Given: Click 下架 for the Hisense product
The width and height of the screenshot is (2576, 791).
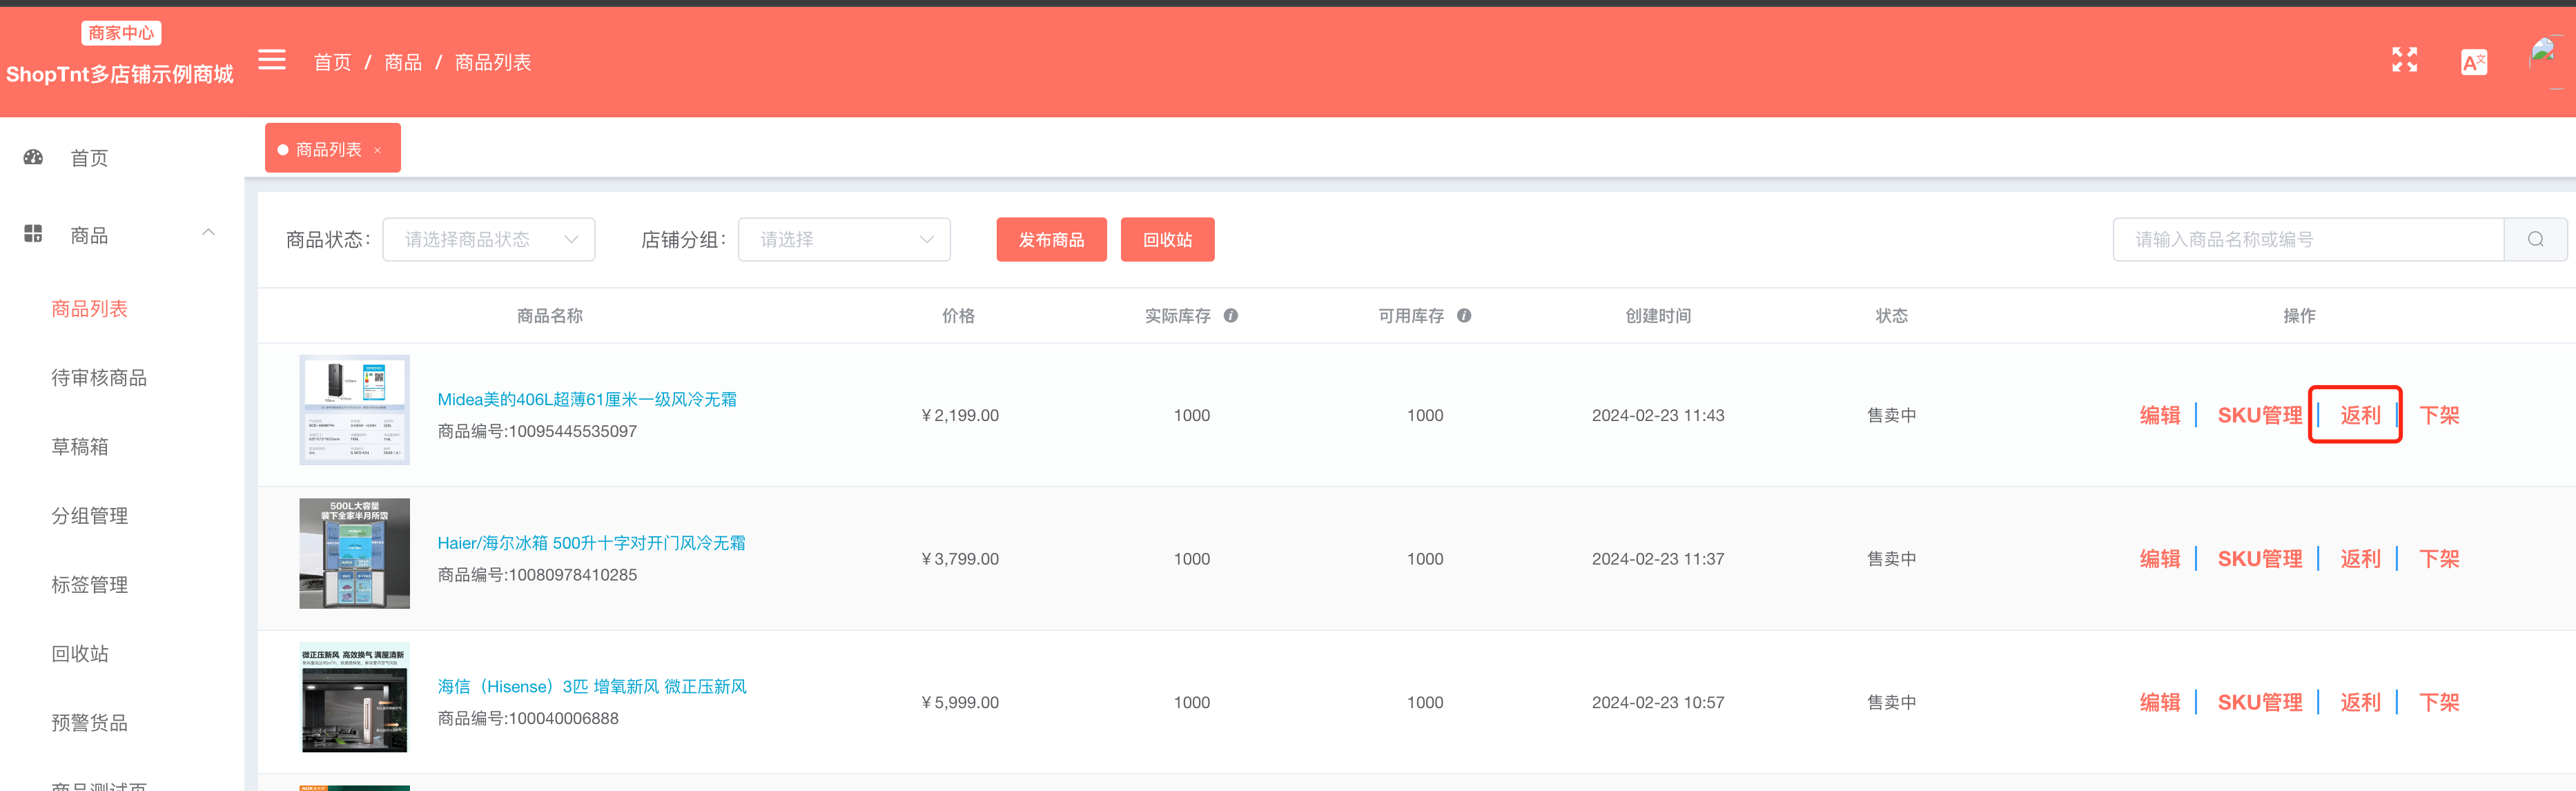Looking at the screenshot, I should click(2439, 703).
